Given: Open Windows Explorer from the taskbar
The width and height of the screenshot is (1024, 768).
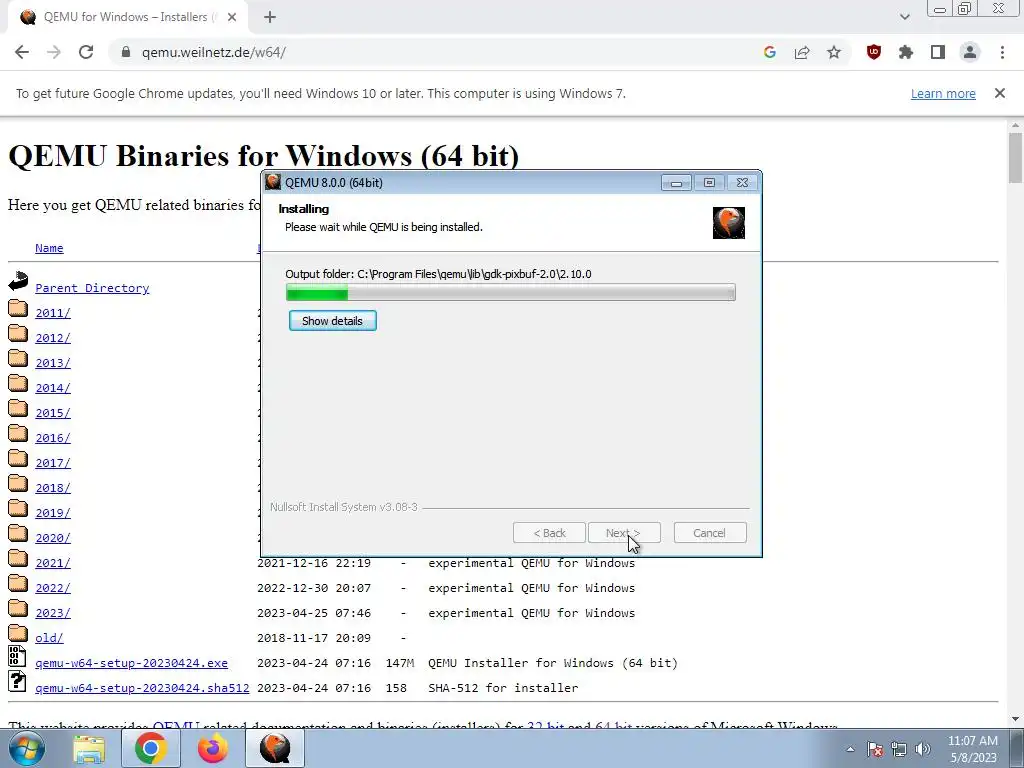Looking at the screenshot, I should tap(89, 749).
